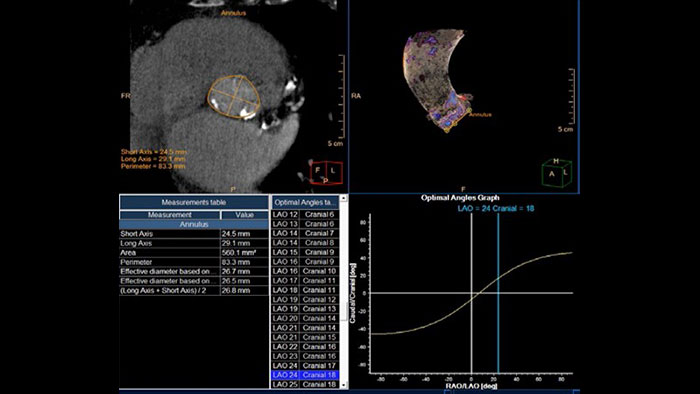This screenshot has height=394, width=700.
Task: Select the LAO 20 Cranial 14 row
Action: (x=305, y=318)
